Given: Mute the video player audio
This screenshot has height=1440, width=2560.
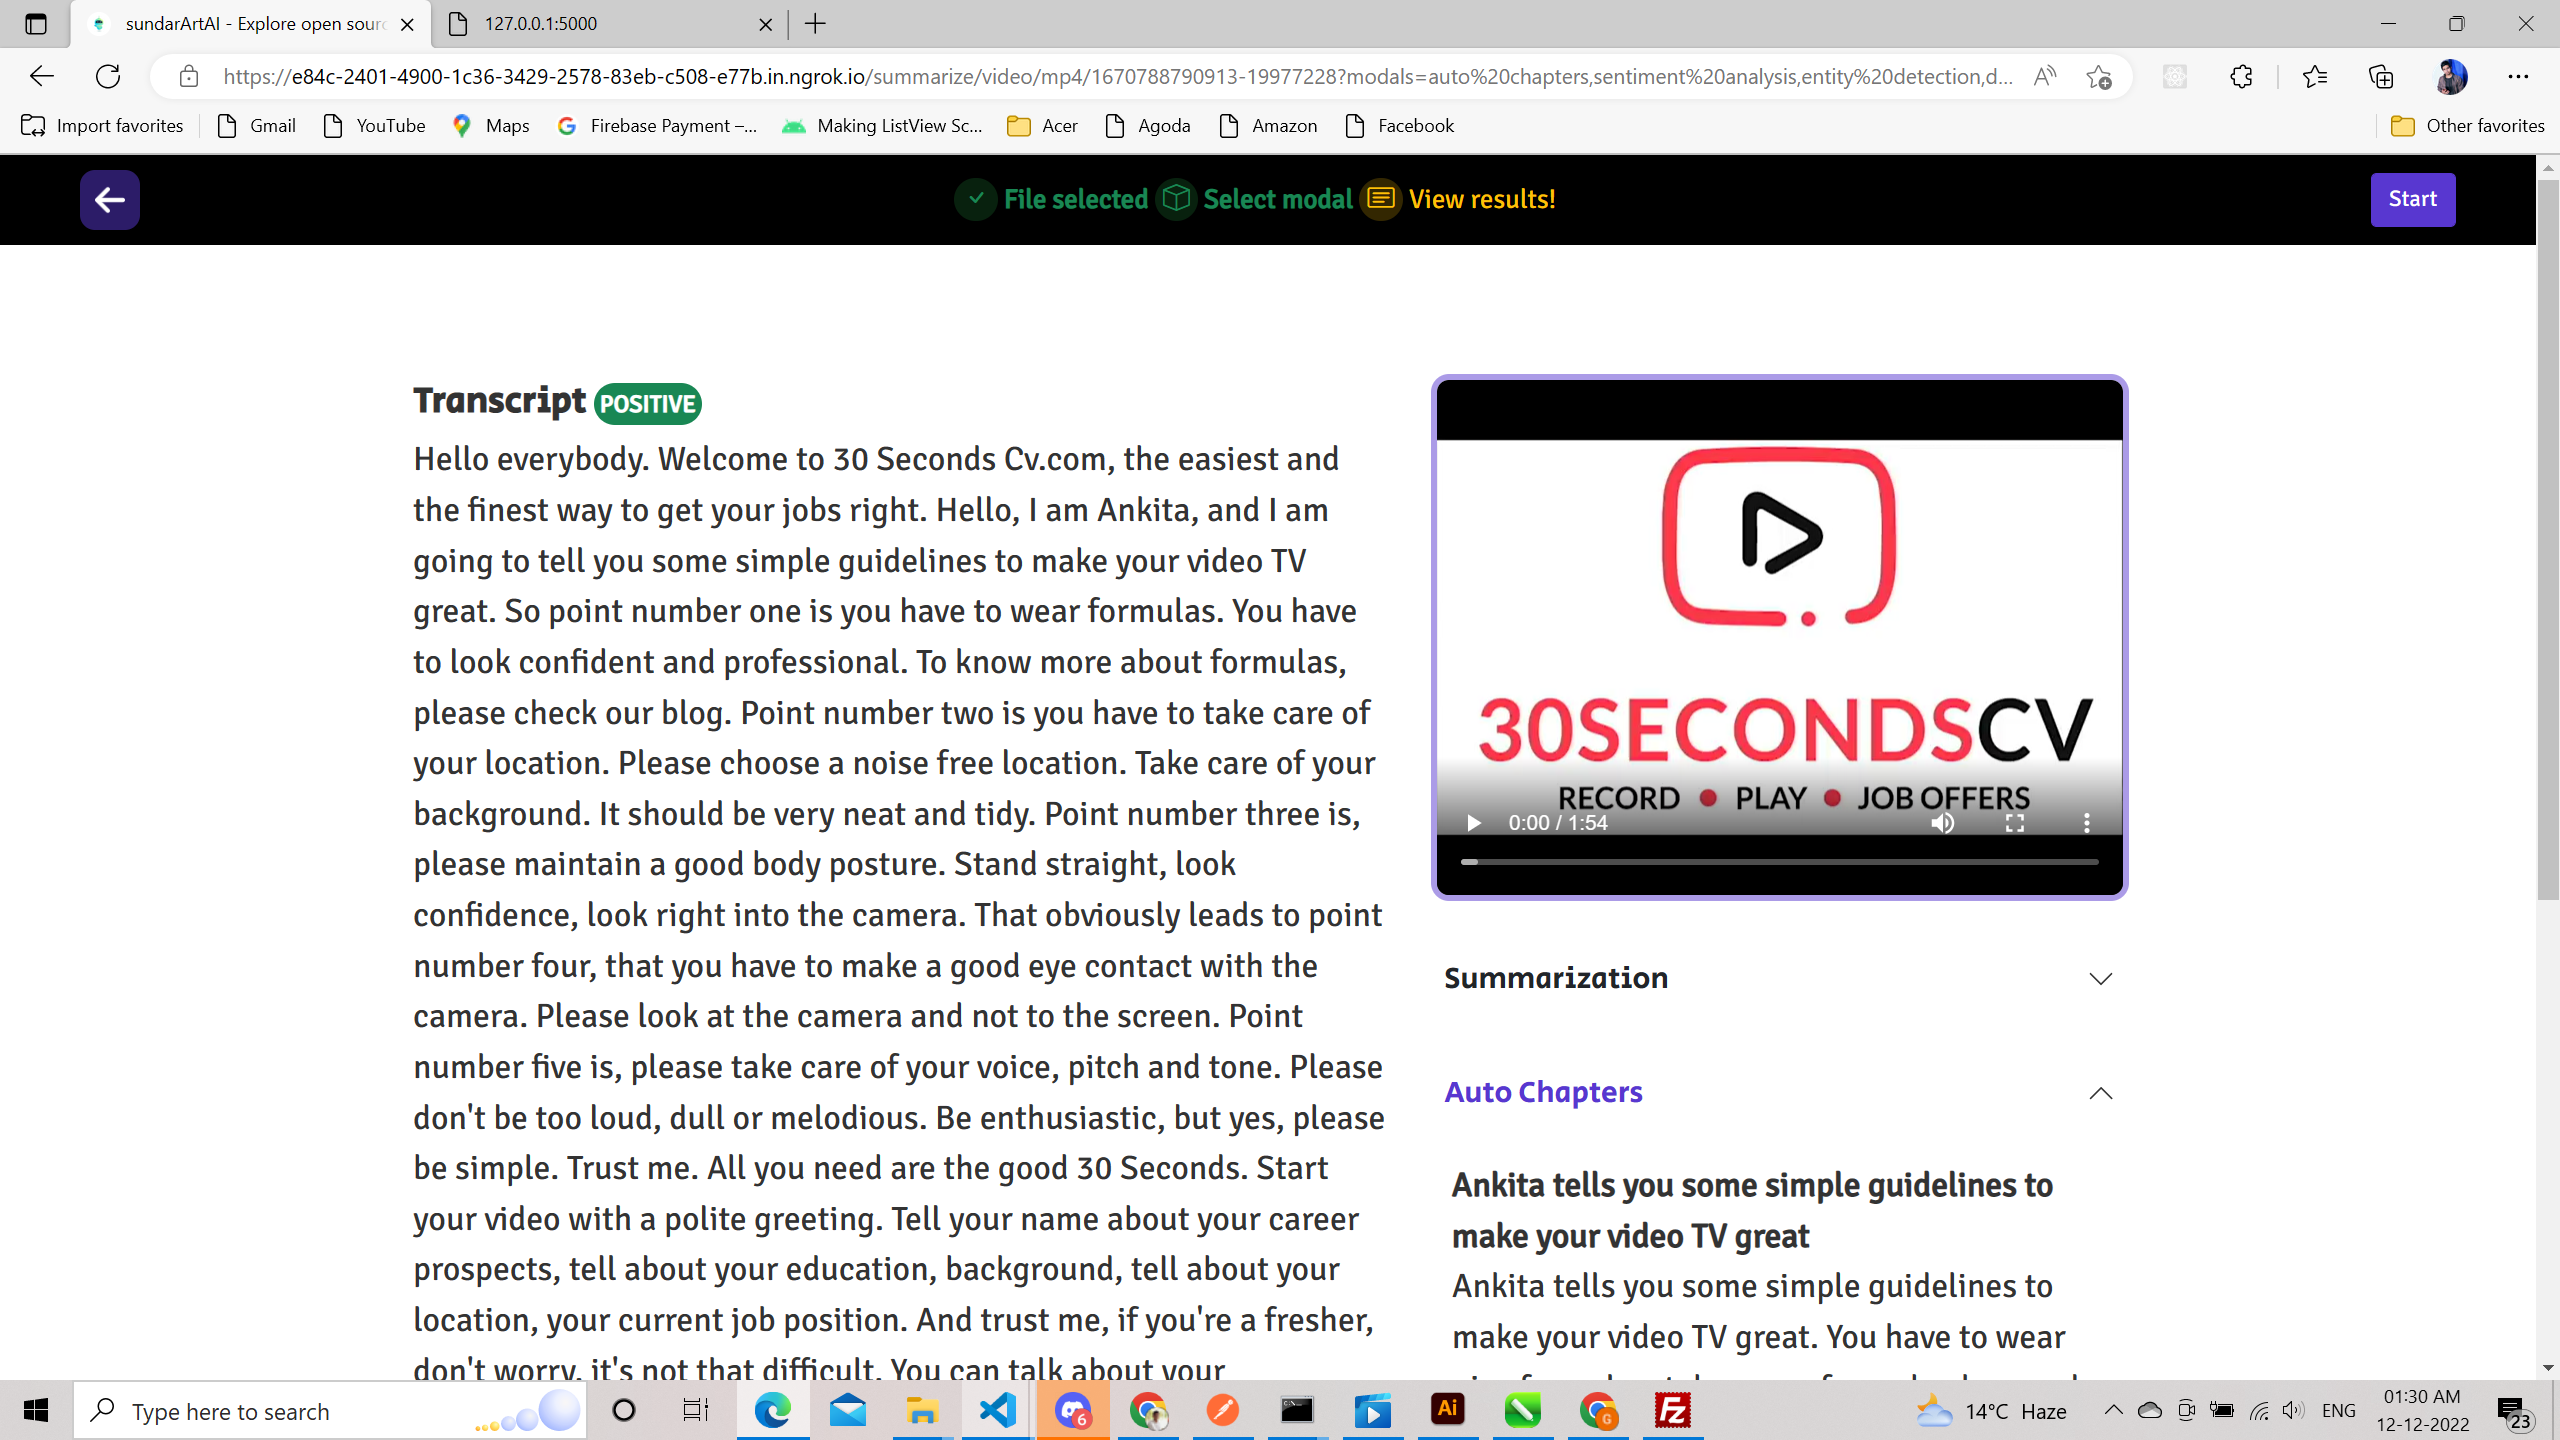Looking at the screenshot, I should pos(1942,823).
